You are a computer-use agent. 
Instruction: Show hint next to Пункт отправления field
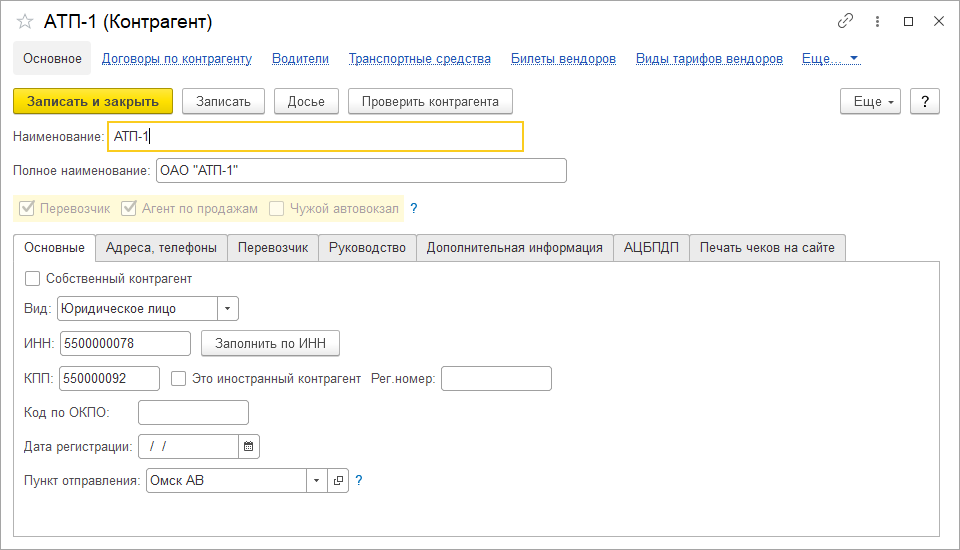tap(359, 481)
